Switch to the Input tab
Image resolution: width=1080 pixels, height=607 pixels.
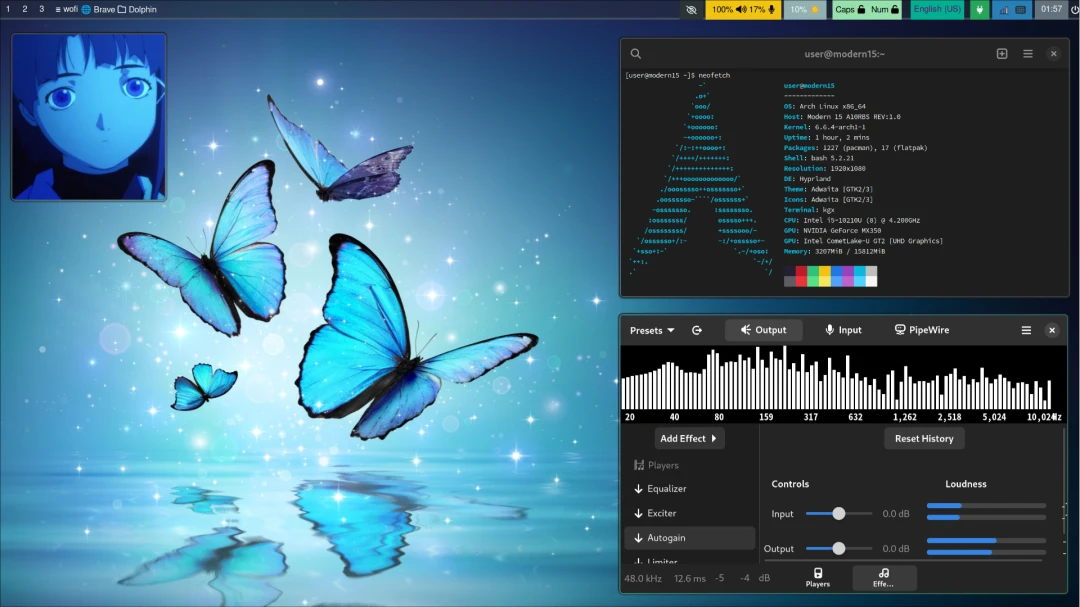843,330
